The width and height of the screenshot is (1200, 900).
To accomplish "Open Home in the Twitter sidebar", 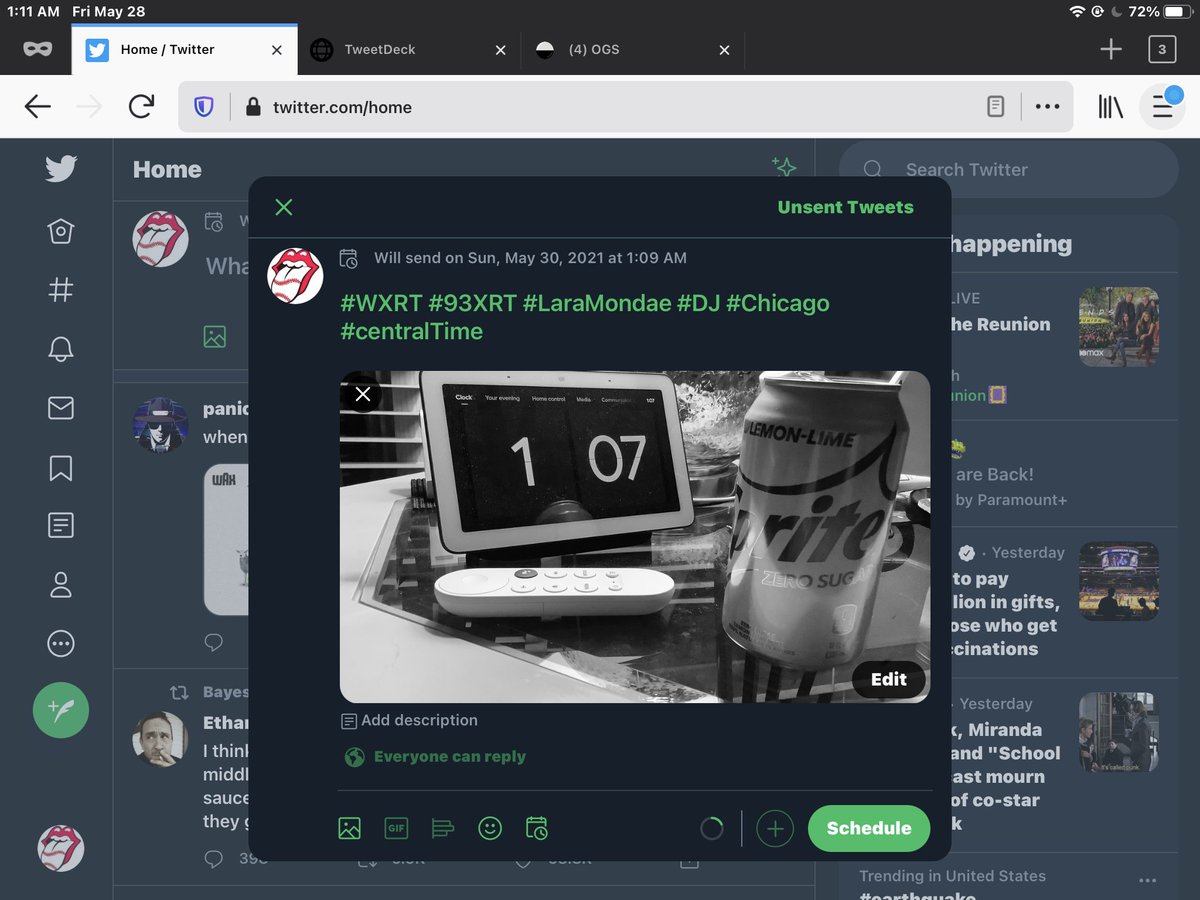I will click(x=61, y=231).
